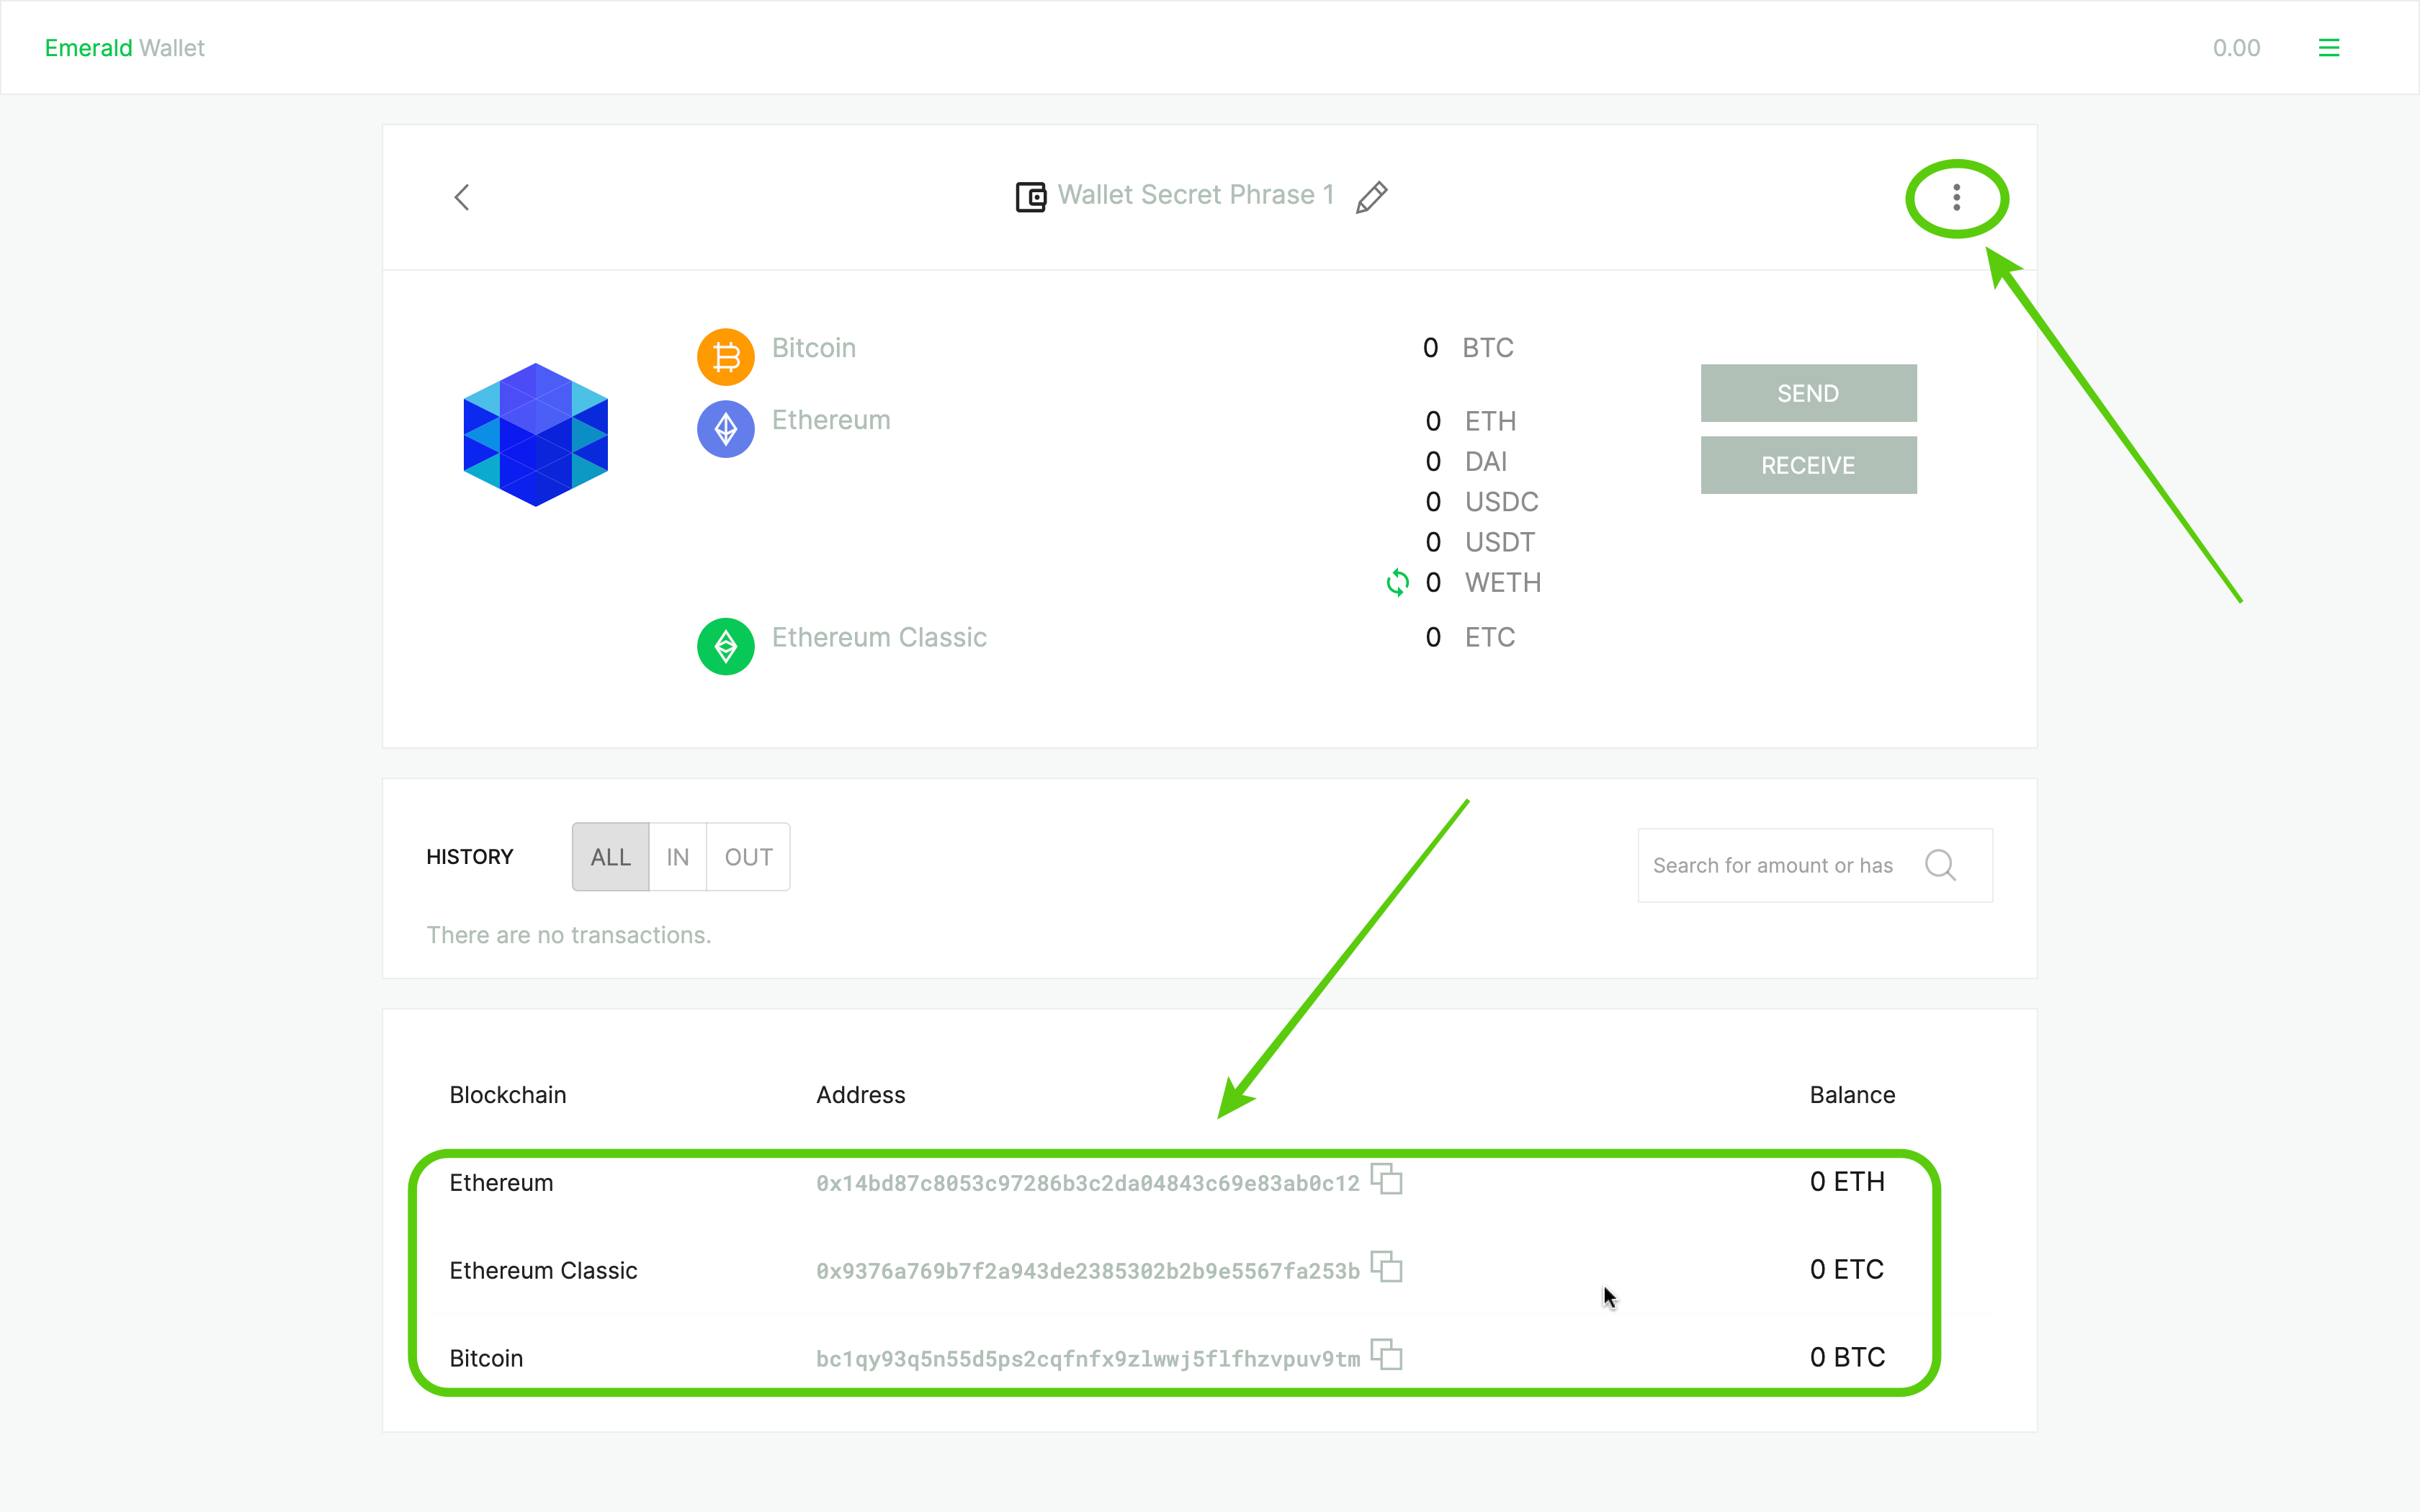Click the copy icon next to Bitcoin address
Image resolution: width=2420 pixels, height=1512 pixels.
(1389, 1359)
